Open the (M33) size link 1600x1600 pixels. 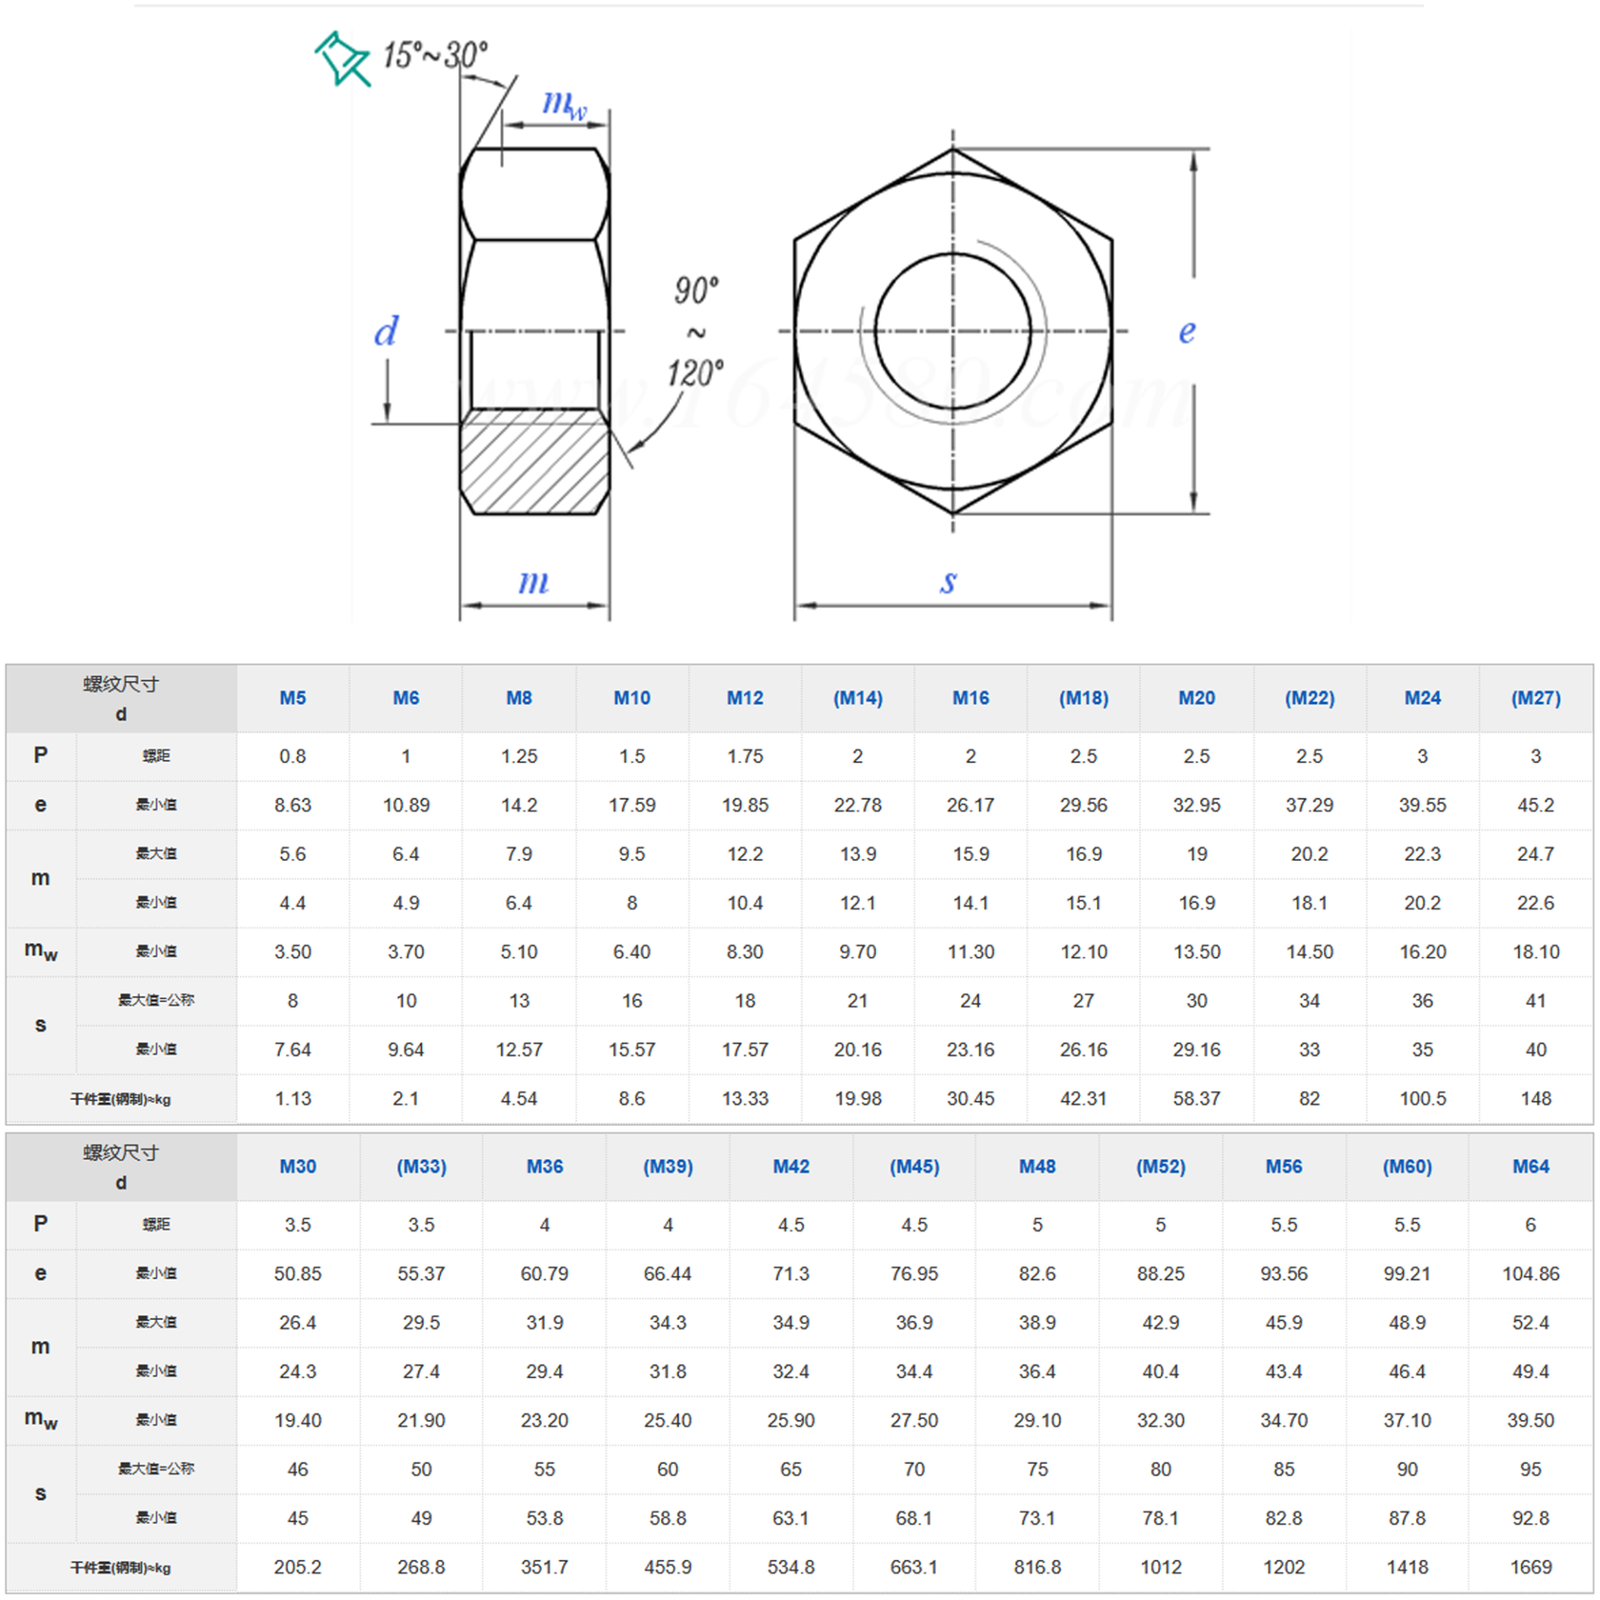421,1166
